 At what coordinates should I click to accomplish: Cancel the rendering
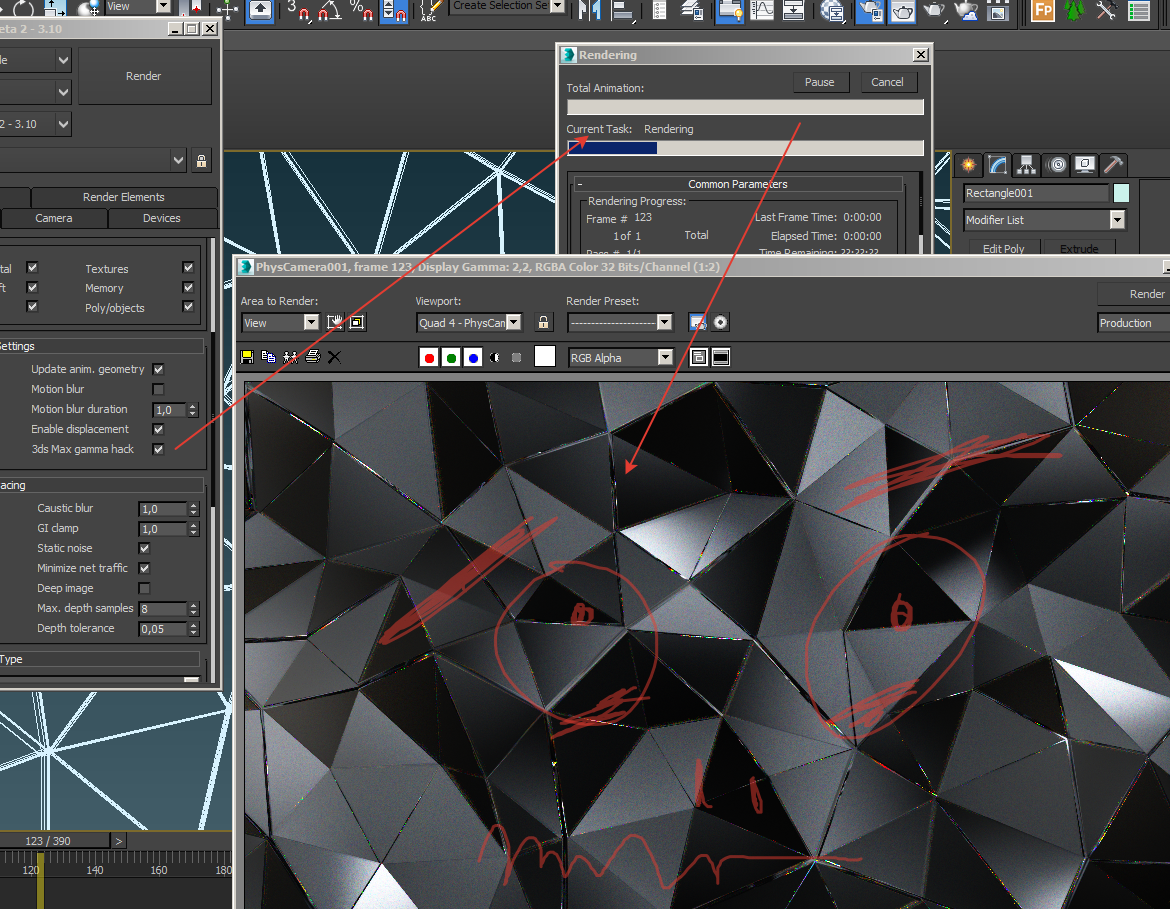tap(887, 82)
